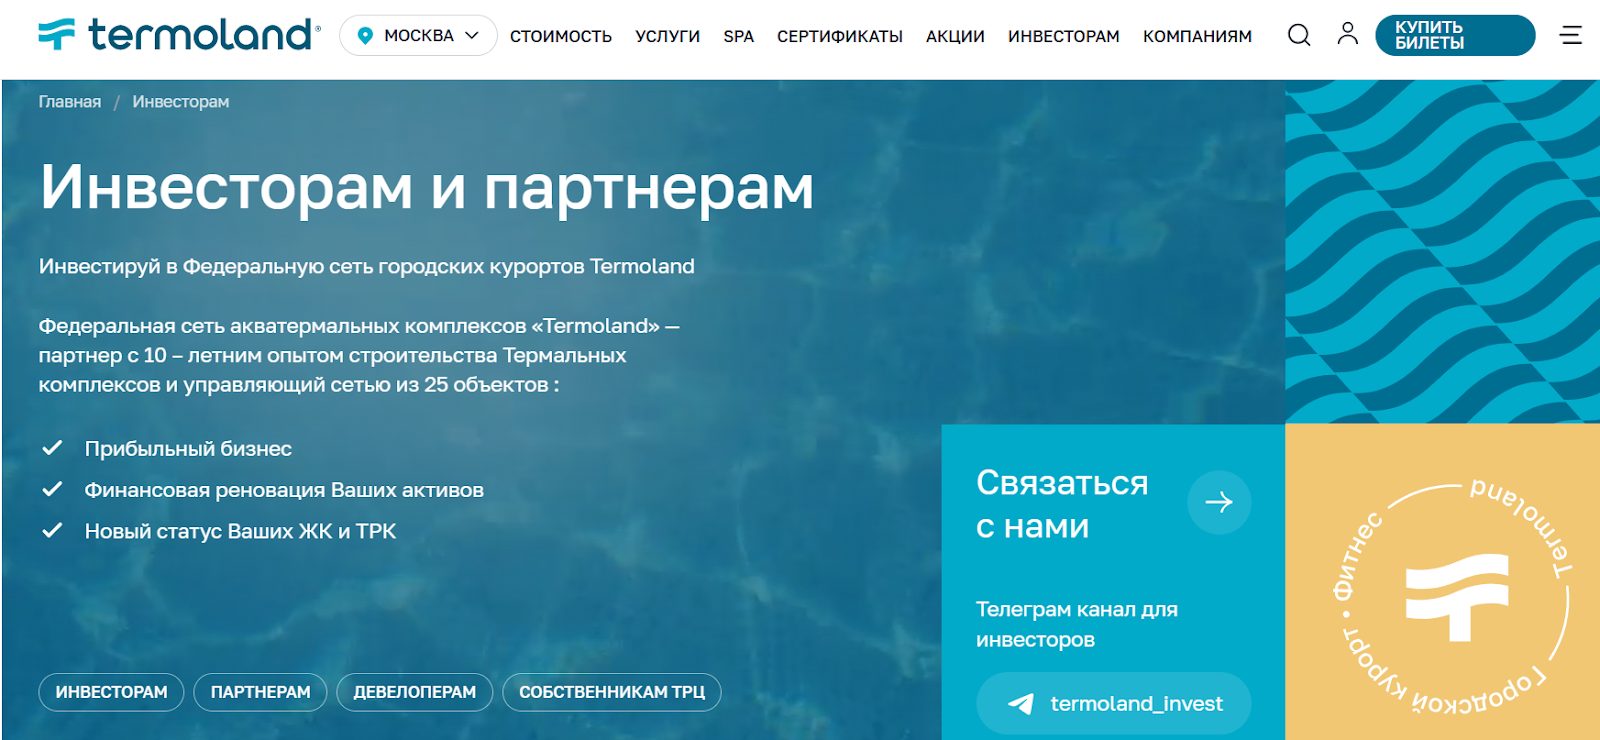Screen dimensions: 1600x740
Task: Click the Связаться с нами heading
Action: [1062, 504]
